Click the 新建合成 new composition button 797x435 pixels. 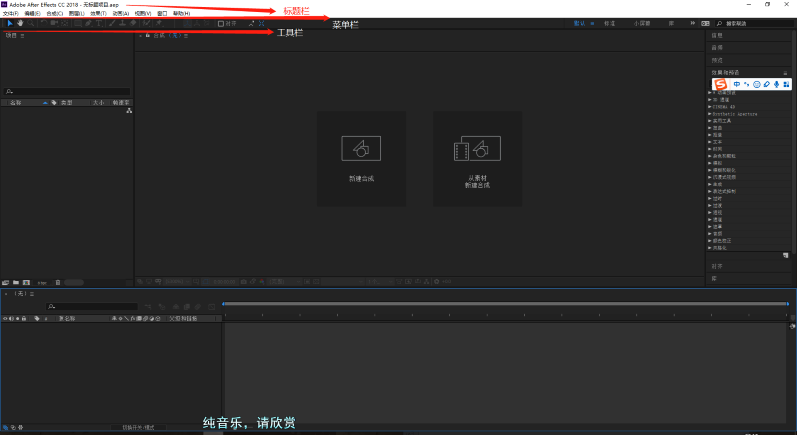(361, 159)
